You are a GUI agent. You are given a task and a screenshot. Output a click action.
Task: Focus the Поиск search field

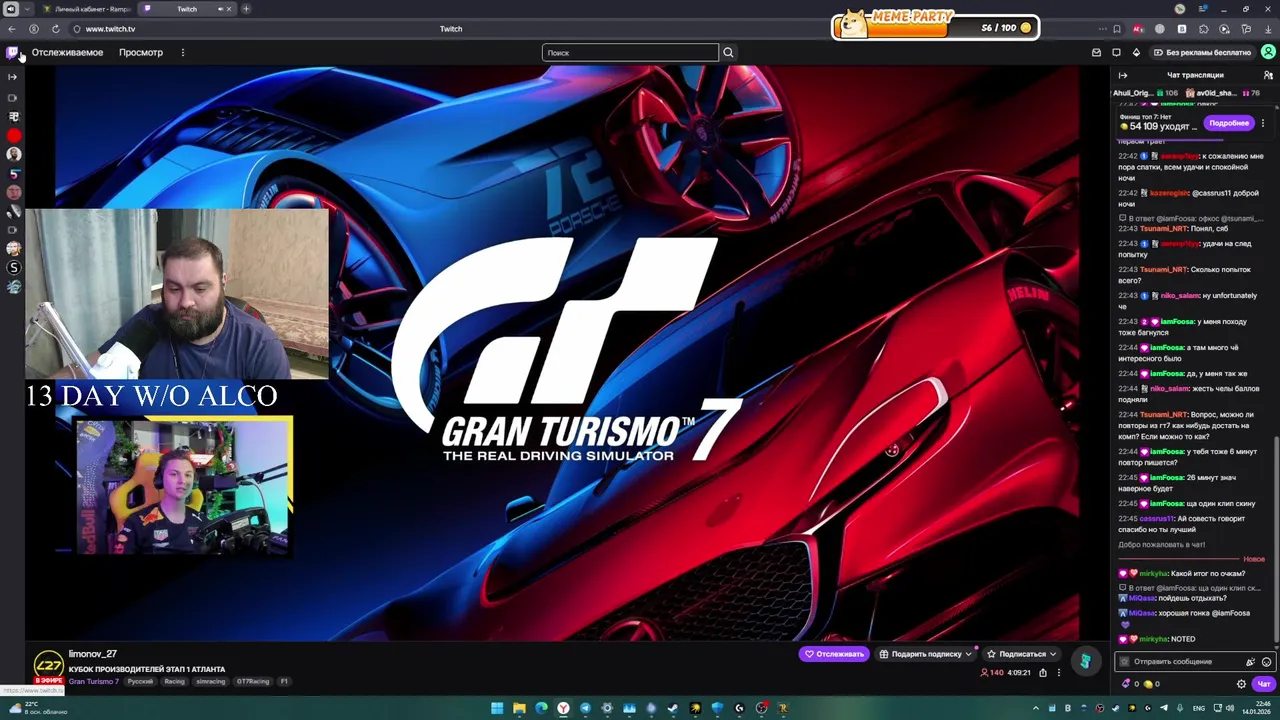[x=630, y=52]
